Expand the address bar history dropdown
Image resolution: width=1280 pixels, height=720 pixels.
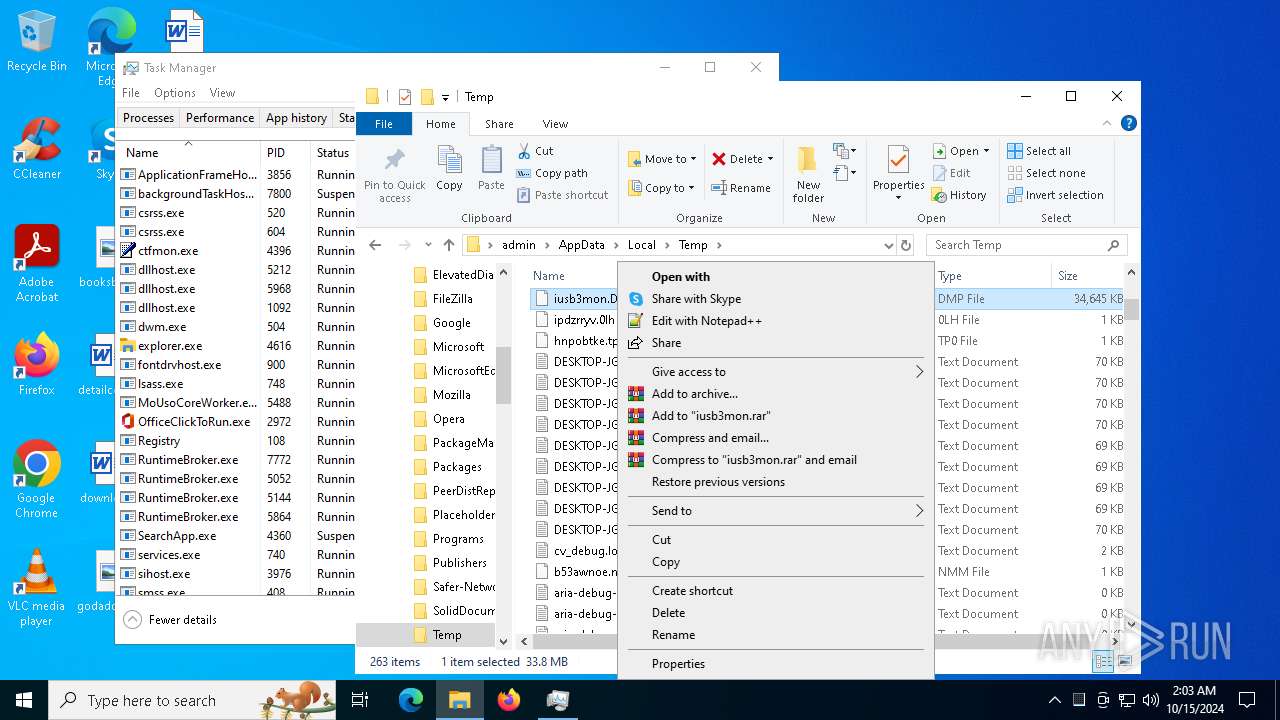[x=888, y=245]
